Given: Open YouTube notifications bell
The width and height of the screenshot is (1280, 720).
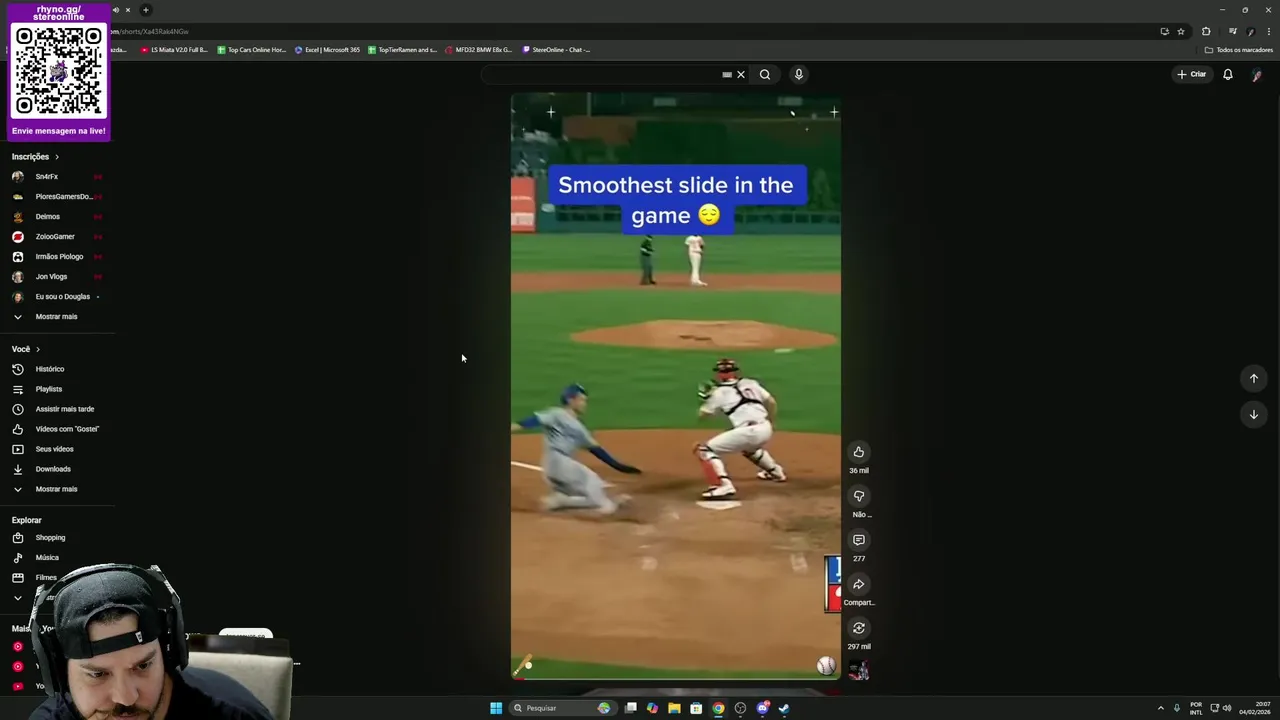Looking at the screenshot, I should tap(1228, 74).
